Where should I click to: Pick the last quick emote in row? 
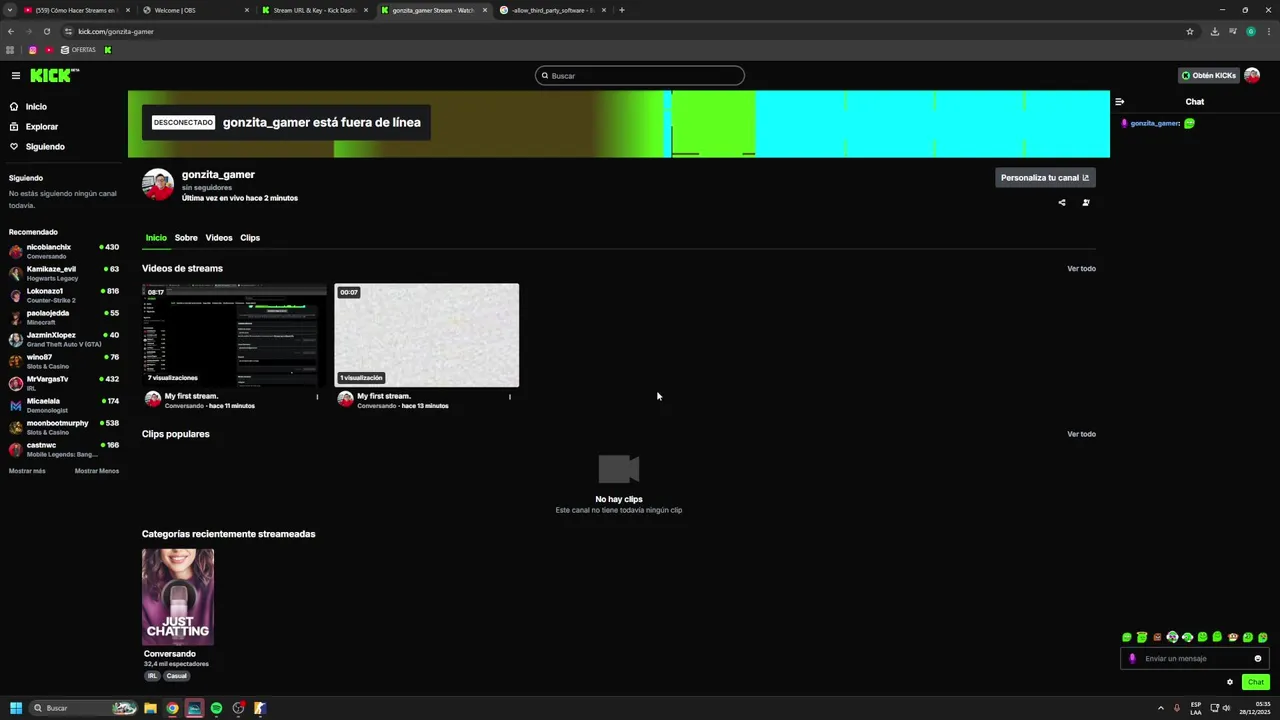[1263, 637]
